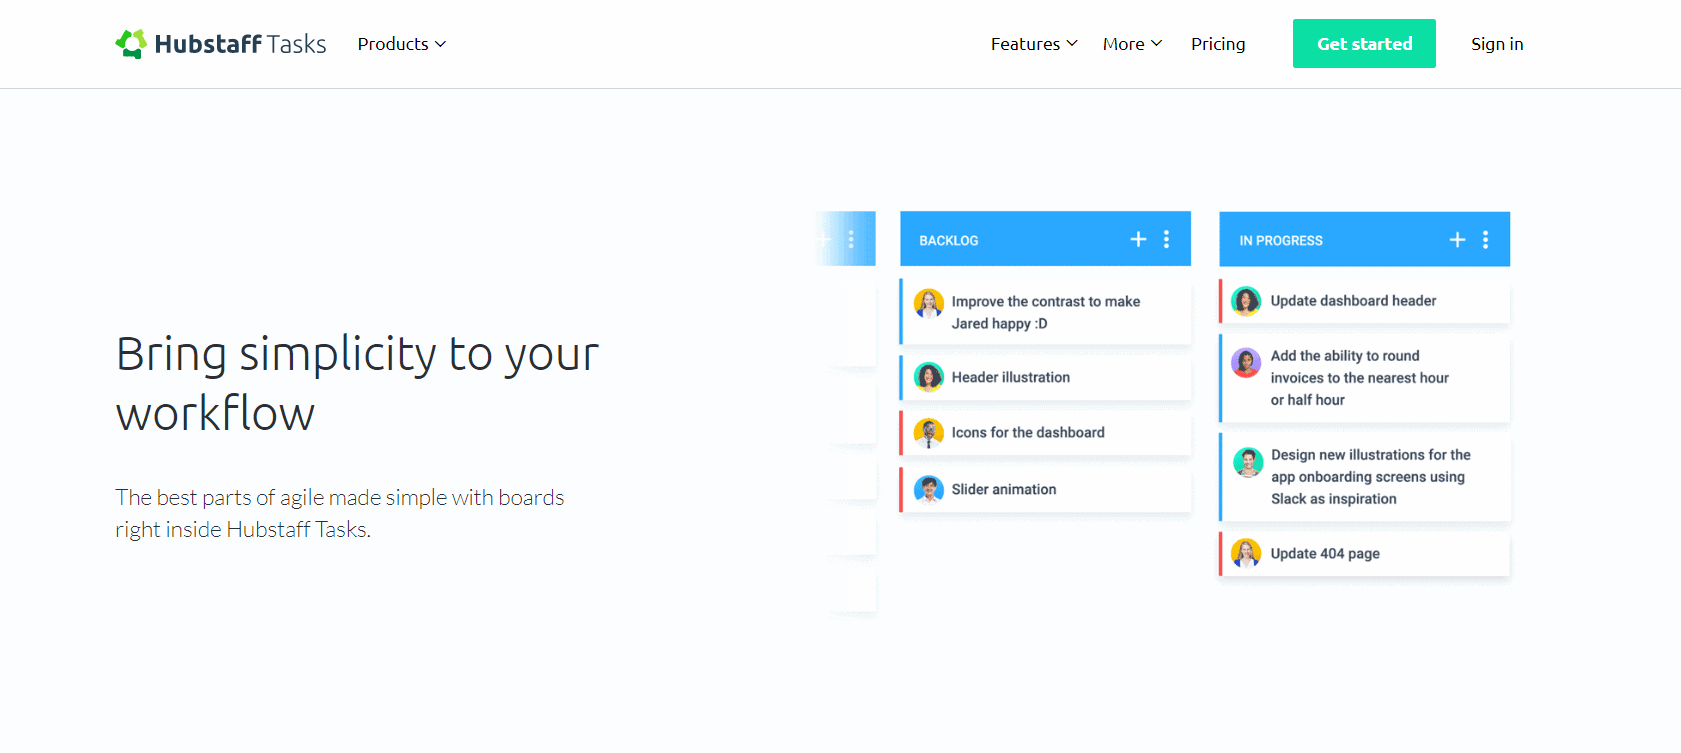Click avatar on 'Icons for the dashboard' card
The image size is (1681, 753).
tap(929, 433)
